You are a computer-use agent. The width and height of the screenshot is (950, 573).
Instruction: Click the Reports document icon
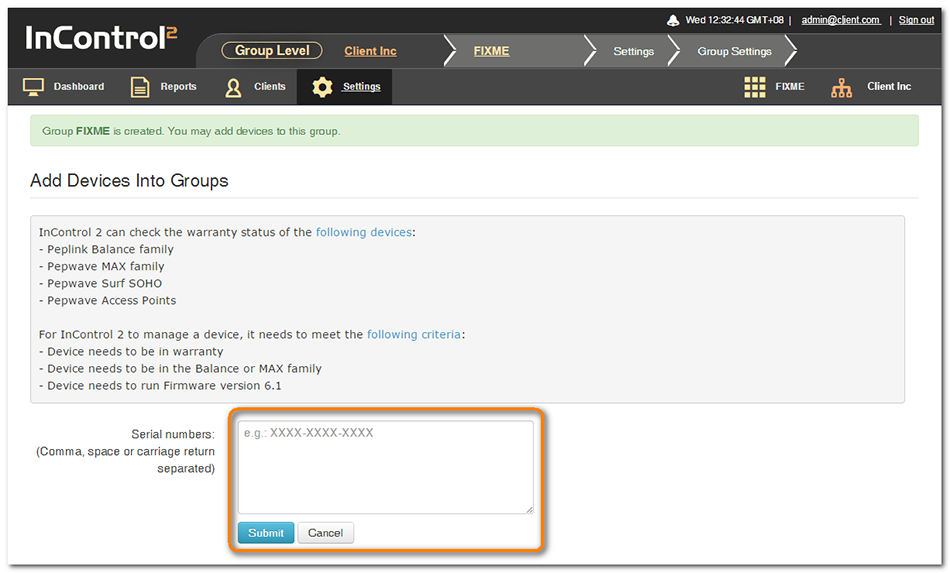click(140, 87)
